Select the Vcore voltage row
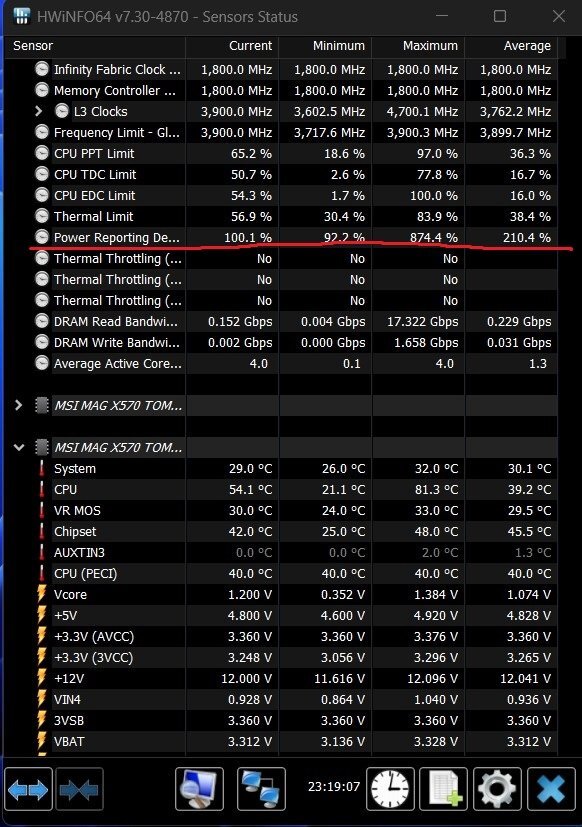 pos(281,594)
